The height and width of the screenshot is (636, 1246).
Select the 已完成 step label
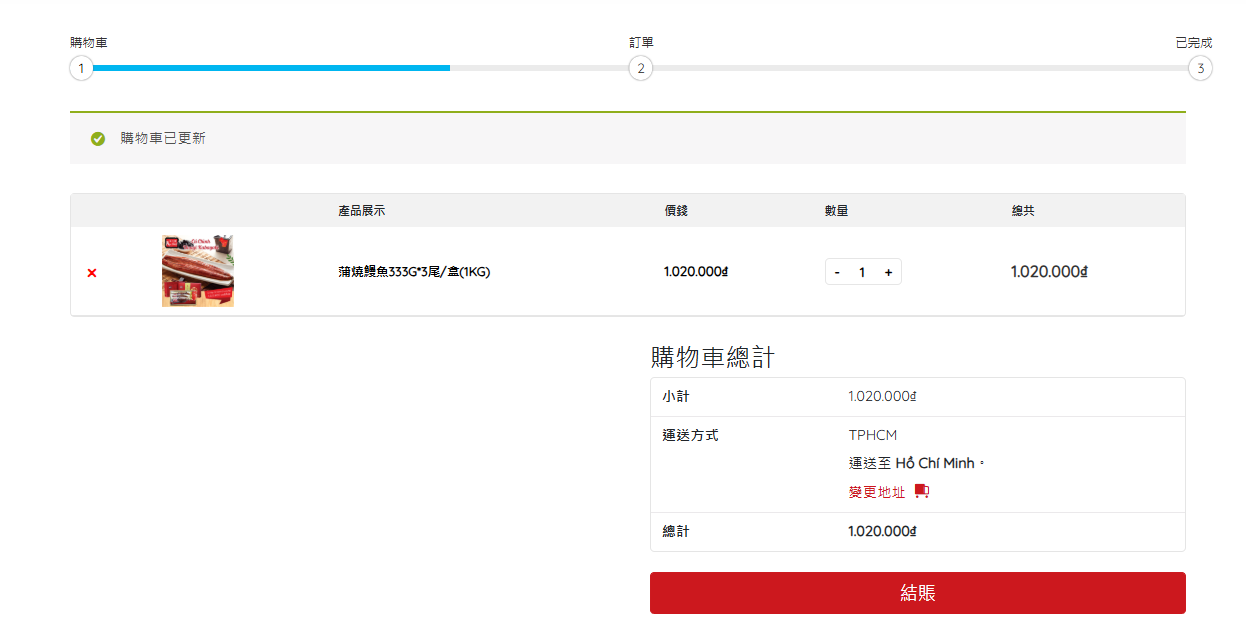point(1193,43)
